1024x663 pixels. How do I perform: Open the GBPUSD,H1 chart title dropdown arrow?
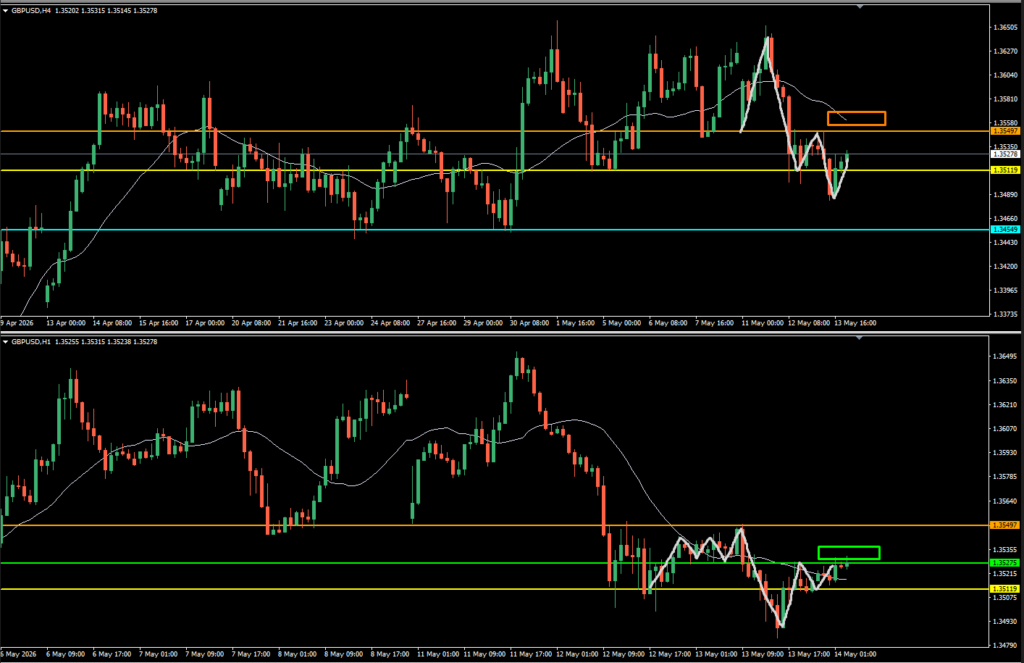click(6, 342)
